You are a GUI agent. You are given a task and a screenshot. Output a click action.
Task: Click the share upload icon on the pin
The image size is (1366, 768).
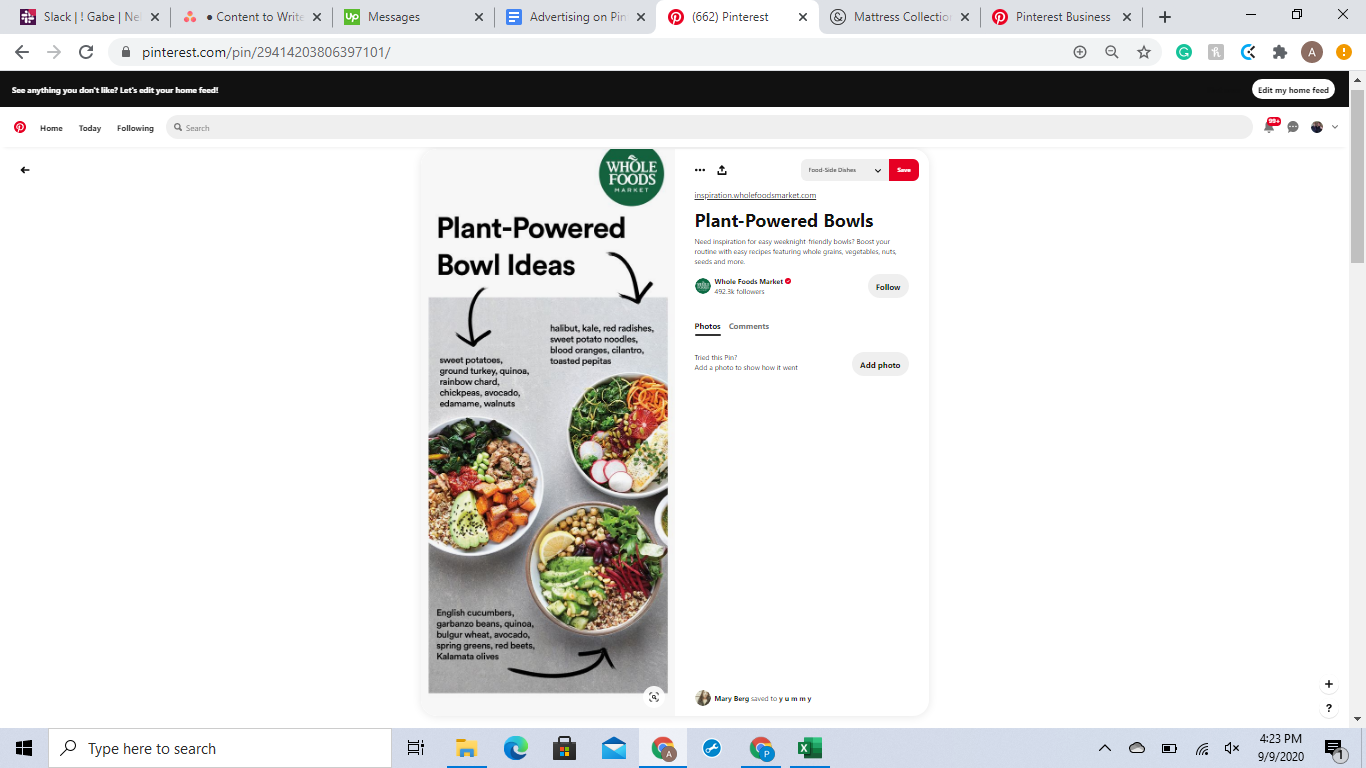[x=722, y=170]
